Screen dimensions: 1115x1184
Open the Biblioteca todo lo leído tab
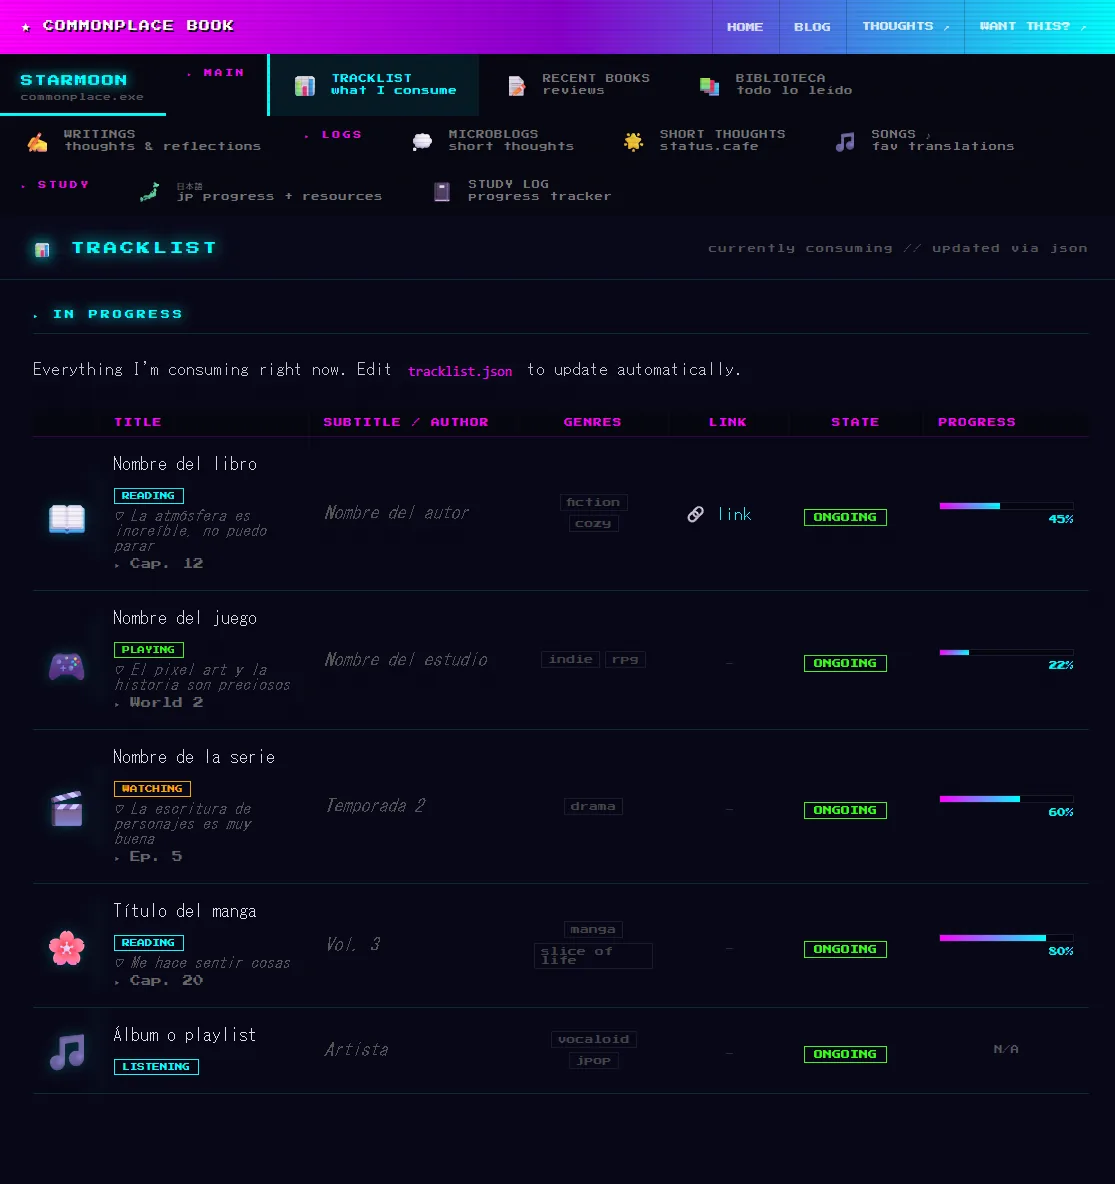pos(776,85)
